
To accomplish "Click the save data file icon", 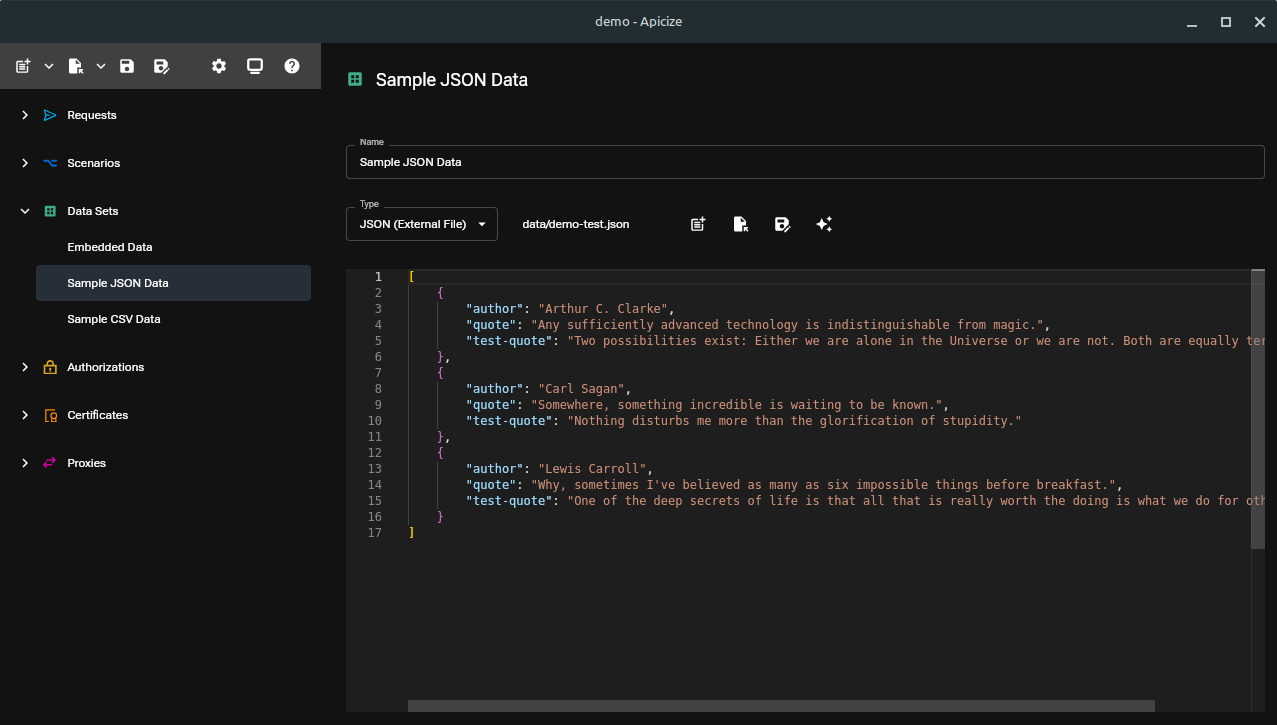I will point(782,224).
